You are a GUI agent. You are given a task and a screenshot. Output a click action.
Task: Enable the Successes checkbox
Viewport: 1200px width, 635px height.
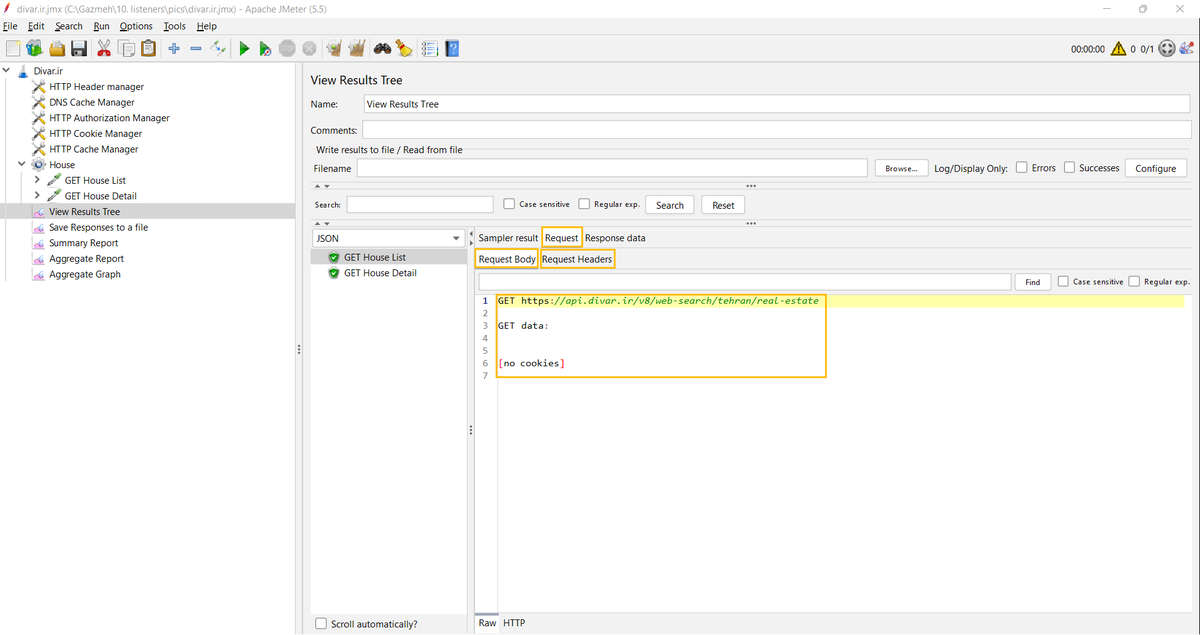pyautogui.click(x=1070, y=168)
